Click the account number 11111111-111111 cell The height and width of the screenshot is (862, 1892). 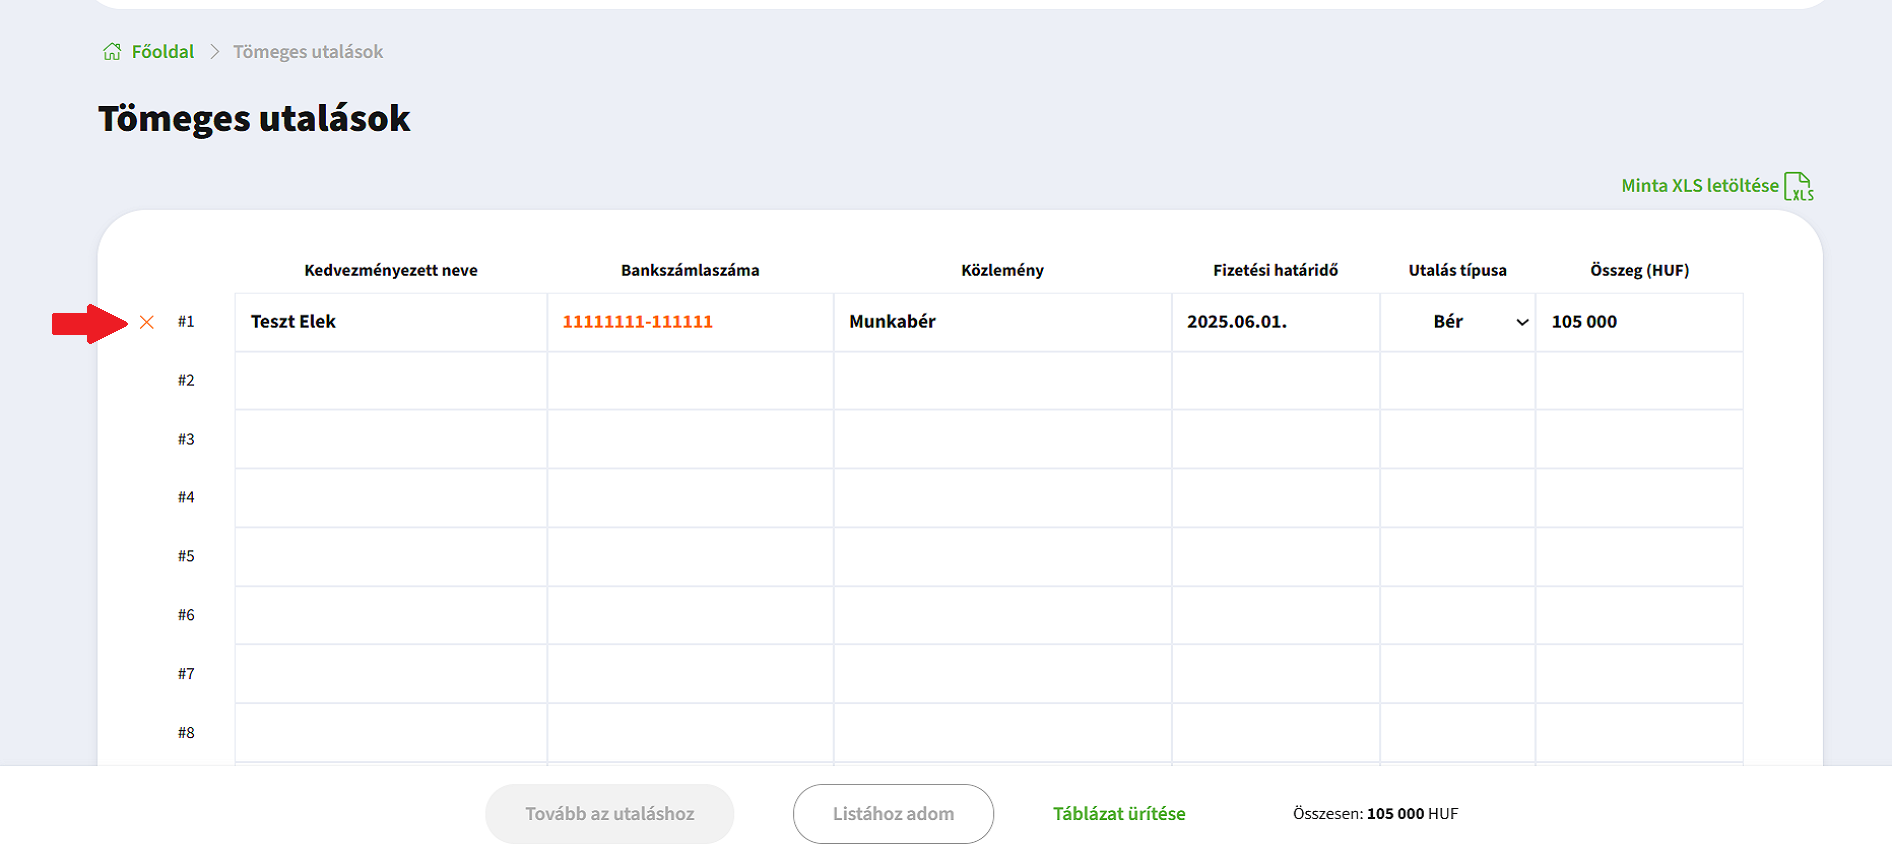(x=690, y=322)
